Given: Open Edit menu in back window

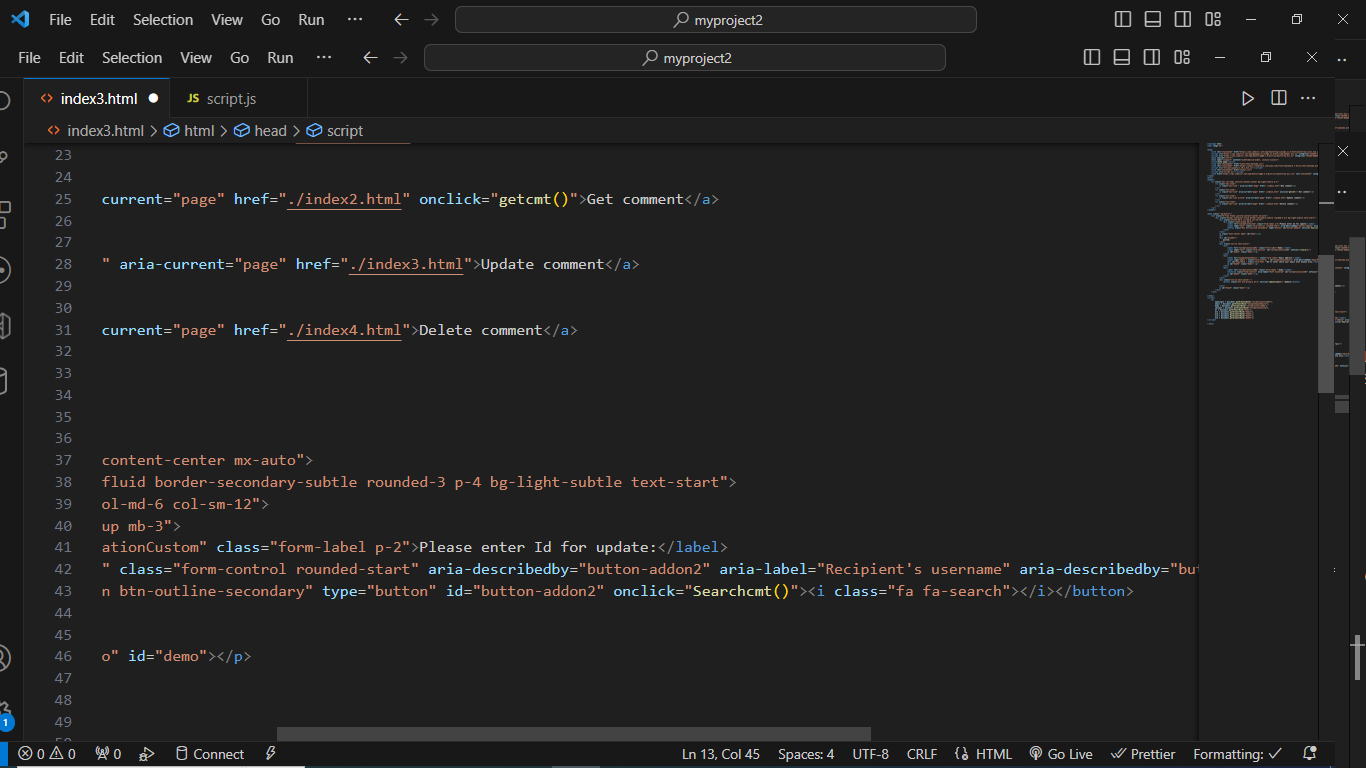Looking at the screenshot, I should [x=102, y=20].
